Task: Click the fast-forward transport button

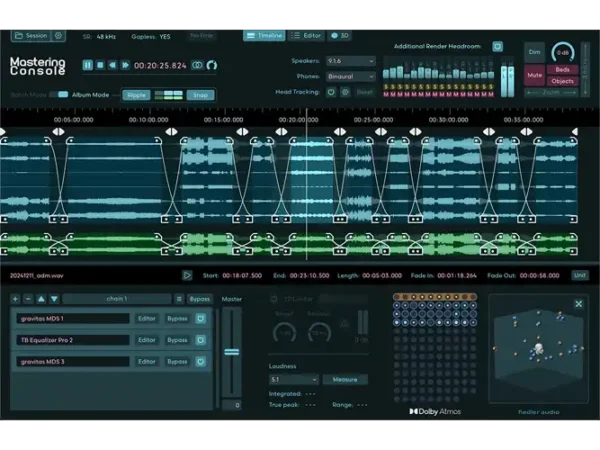Action: [x=125, y=65]
